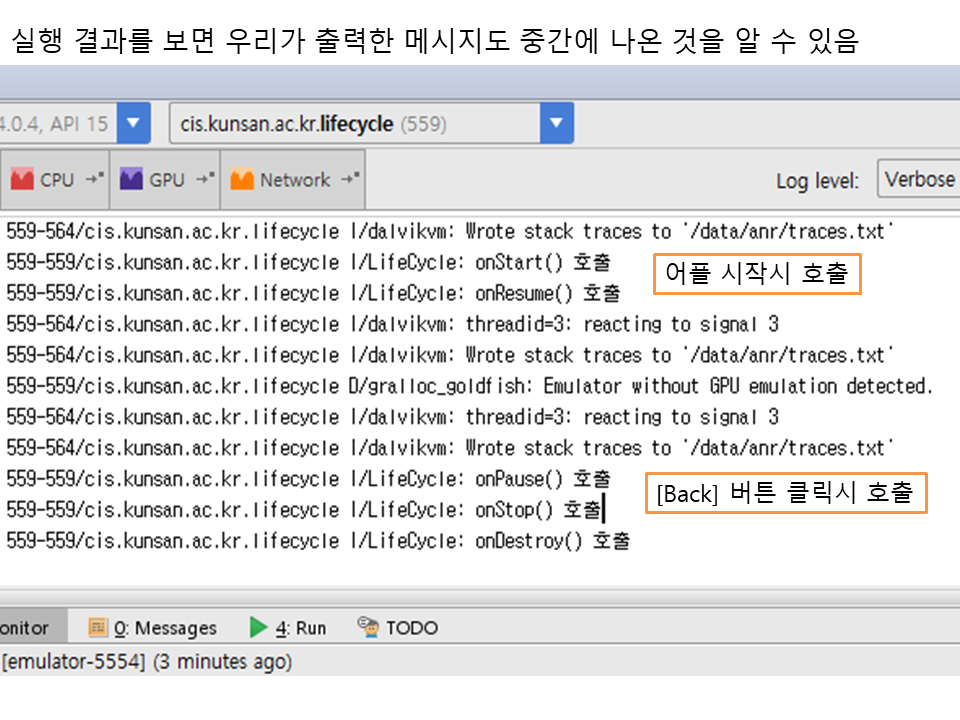Click the green Run play icon
960x720 pixels.
click(259, 627)
